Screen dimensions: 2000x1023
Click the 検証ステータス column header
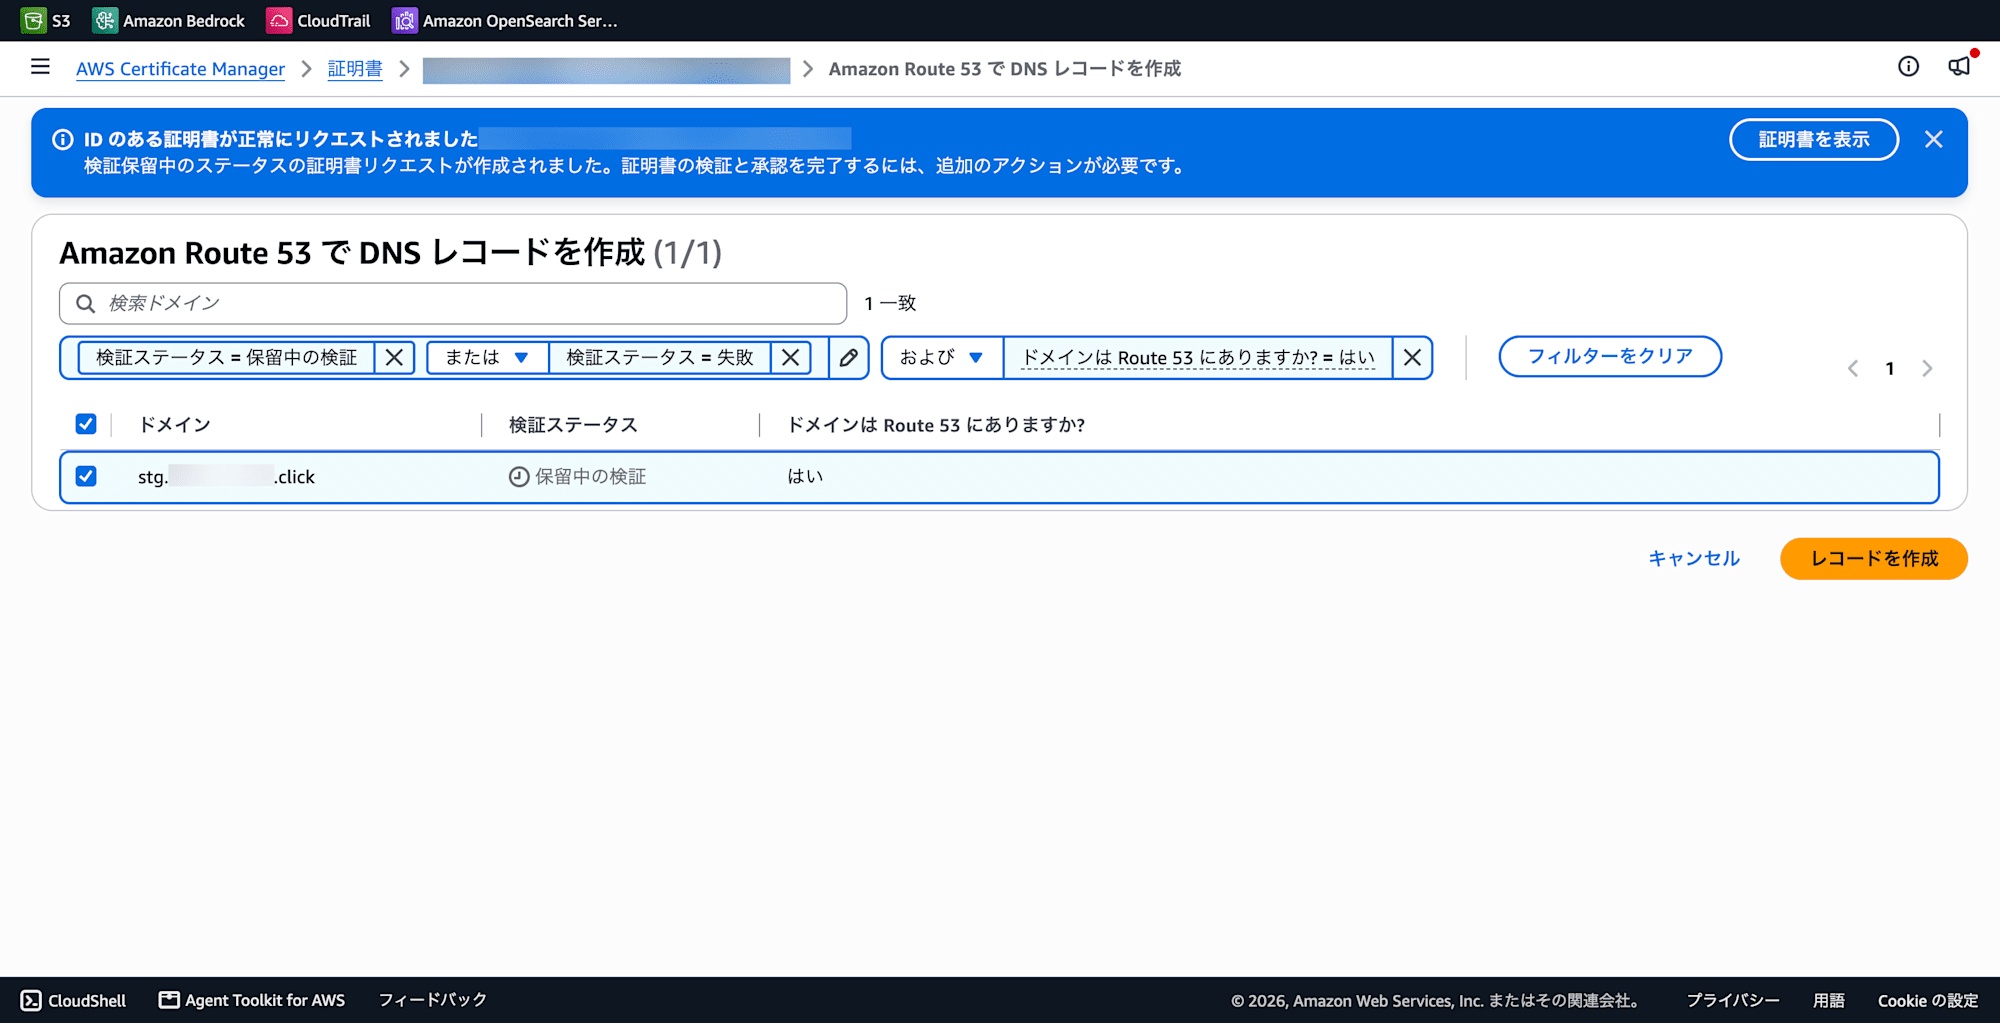573,425
